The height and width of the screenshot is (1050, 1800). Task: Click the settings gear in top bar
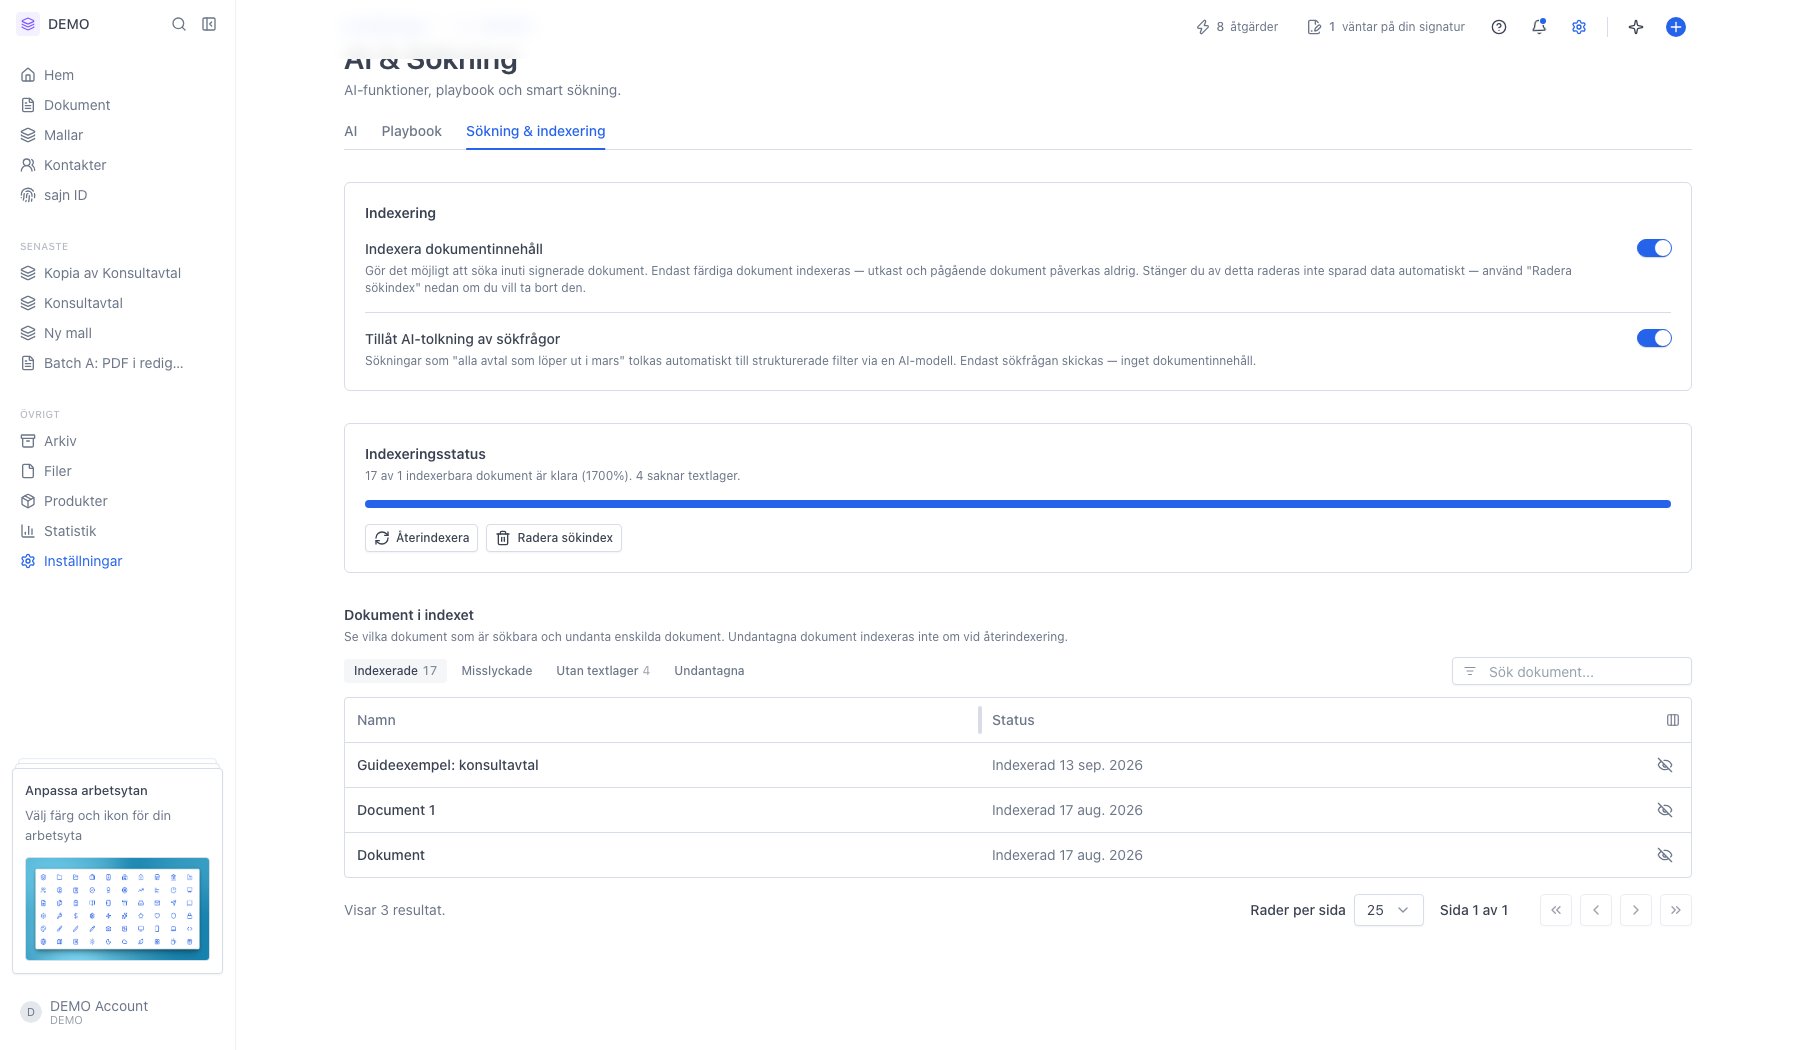coord(1579,27)
